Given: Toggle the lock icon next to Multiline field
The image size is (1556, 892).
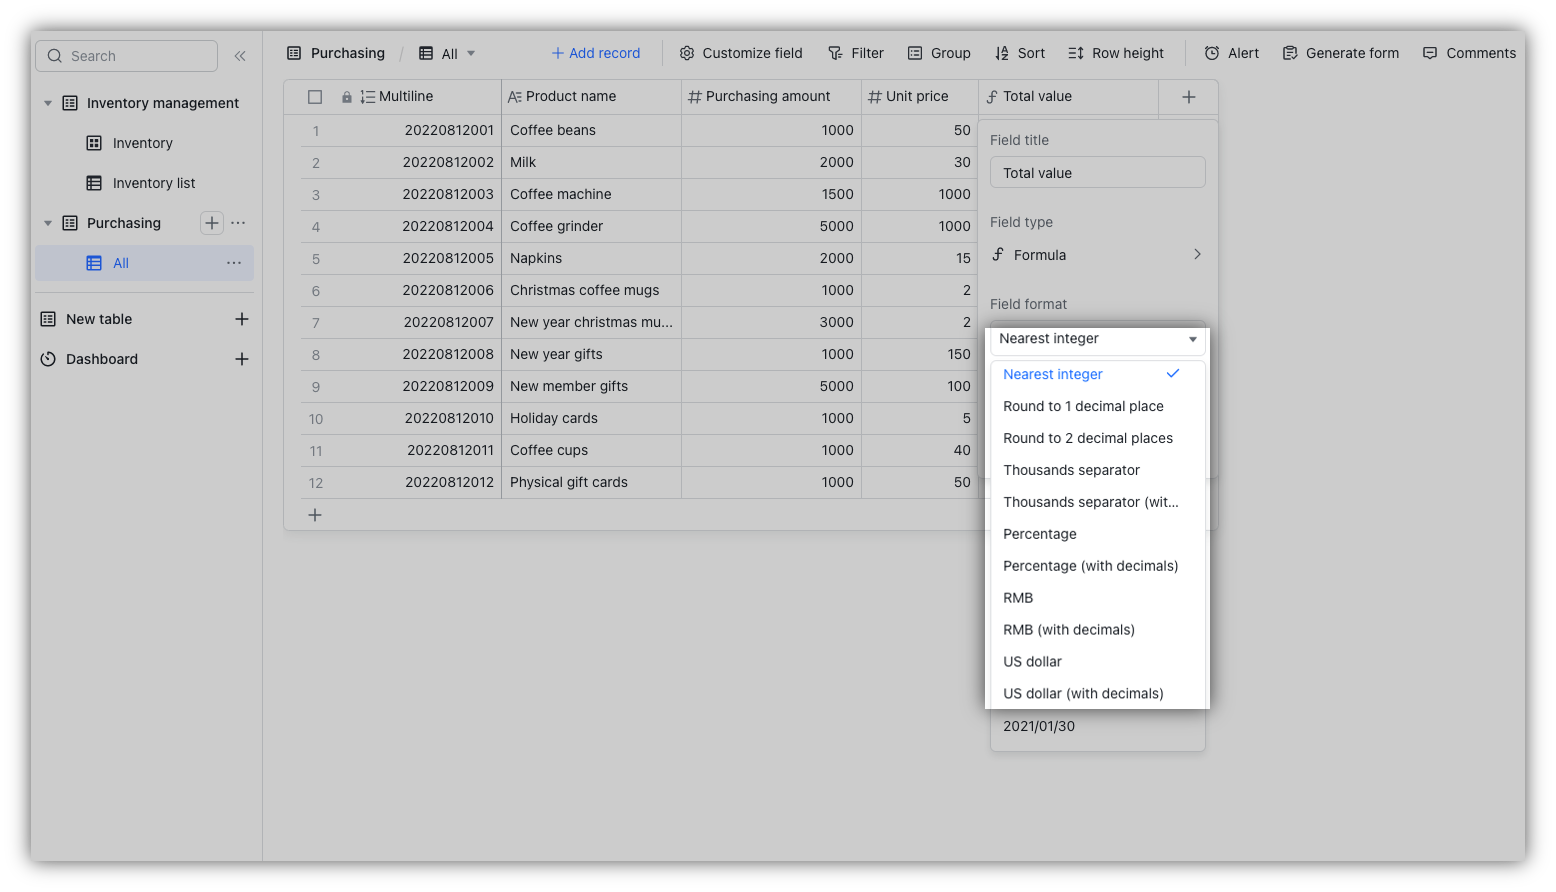Looking at the screenshot, I should pos(347,96).
